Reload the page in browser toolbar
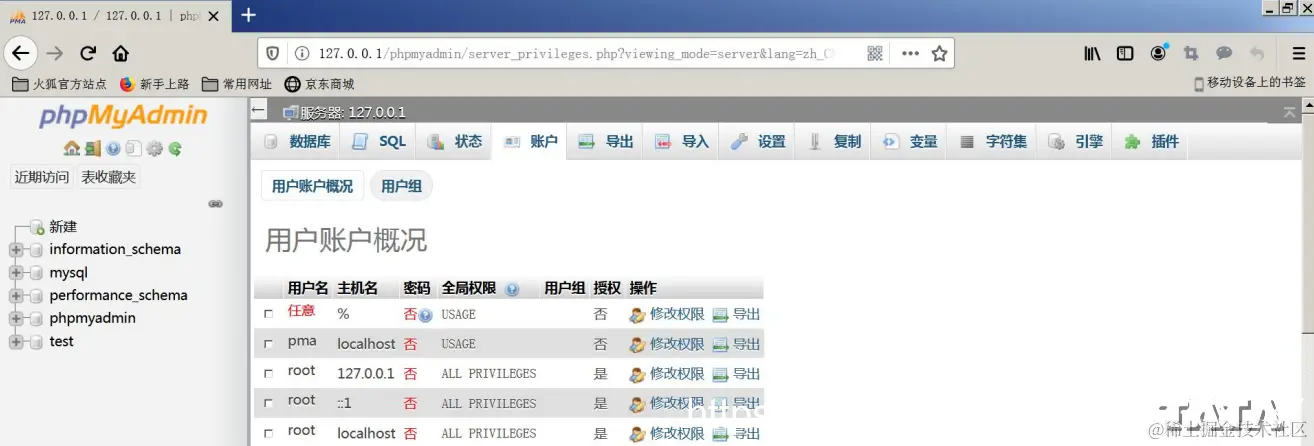Viewport: 1314px width, 446px height. (x=88, y=53)
